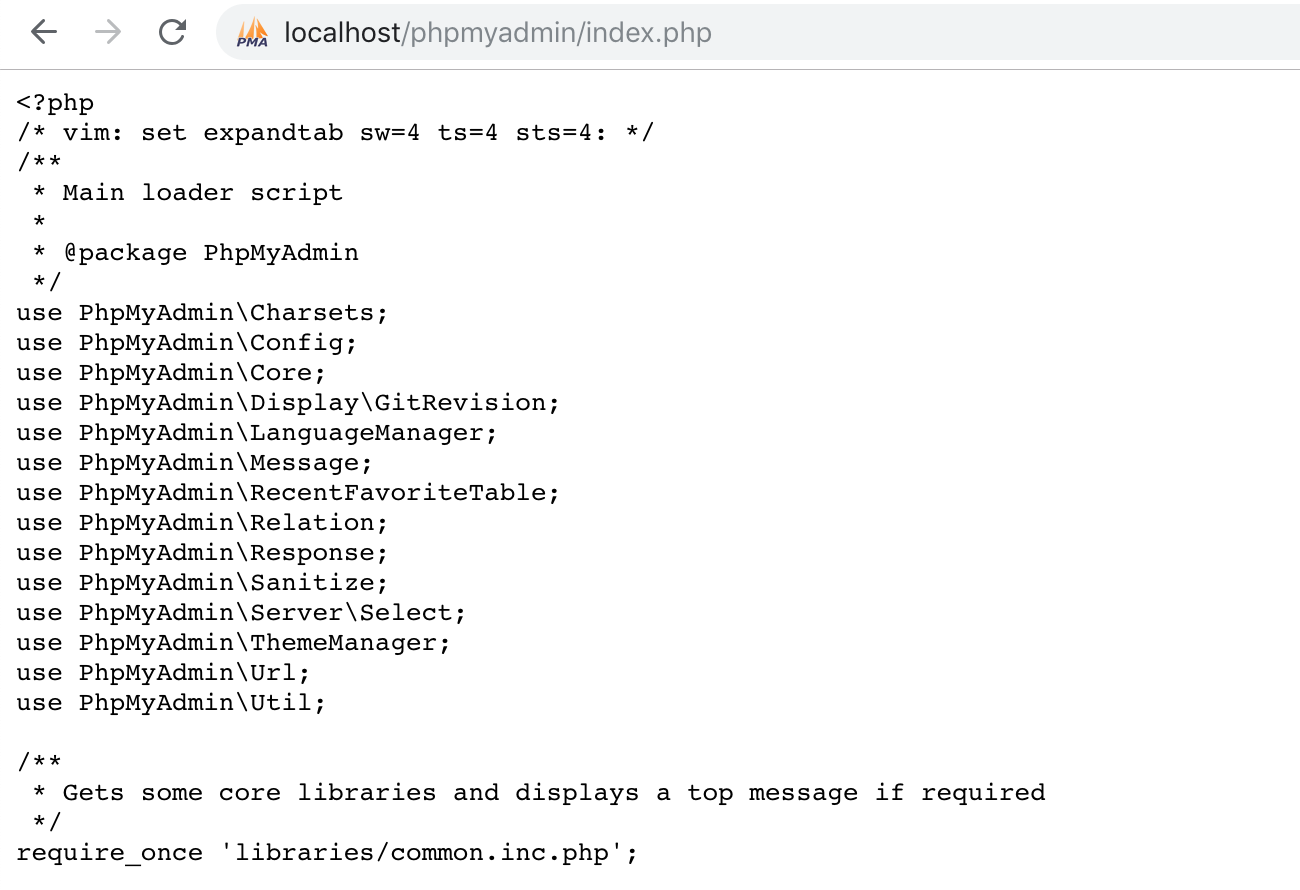Click the 'Gets some core libraries' comment line
Viewport: 1300px width, 890px height.
coord(539,793)
